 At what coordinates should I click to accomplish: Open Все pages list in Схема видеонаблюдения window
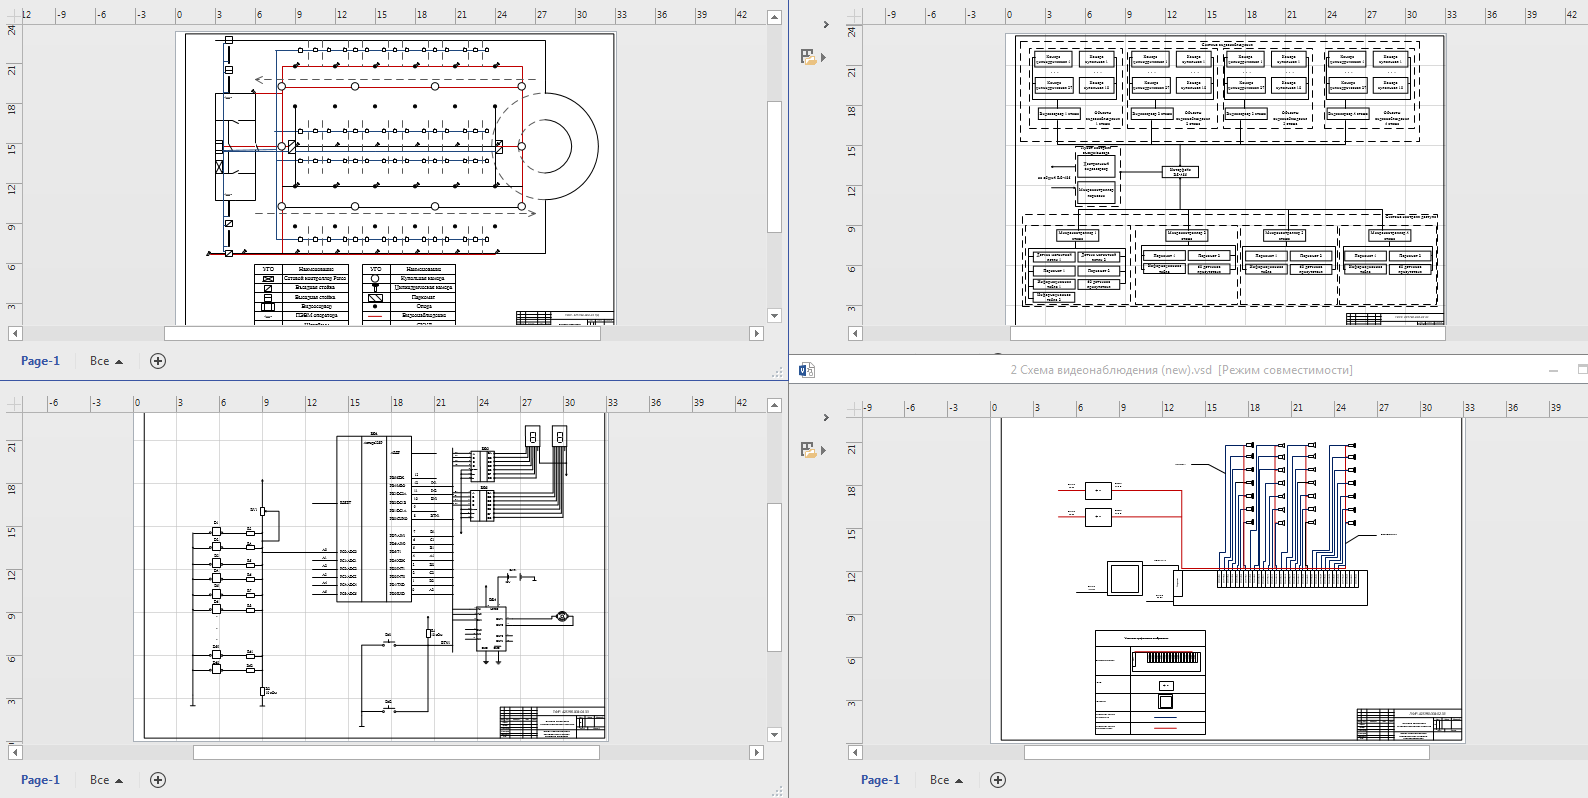[946, 780]
